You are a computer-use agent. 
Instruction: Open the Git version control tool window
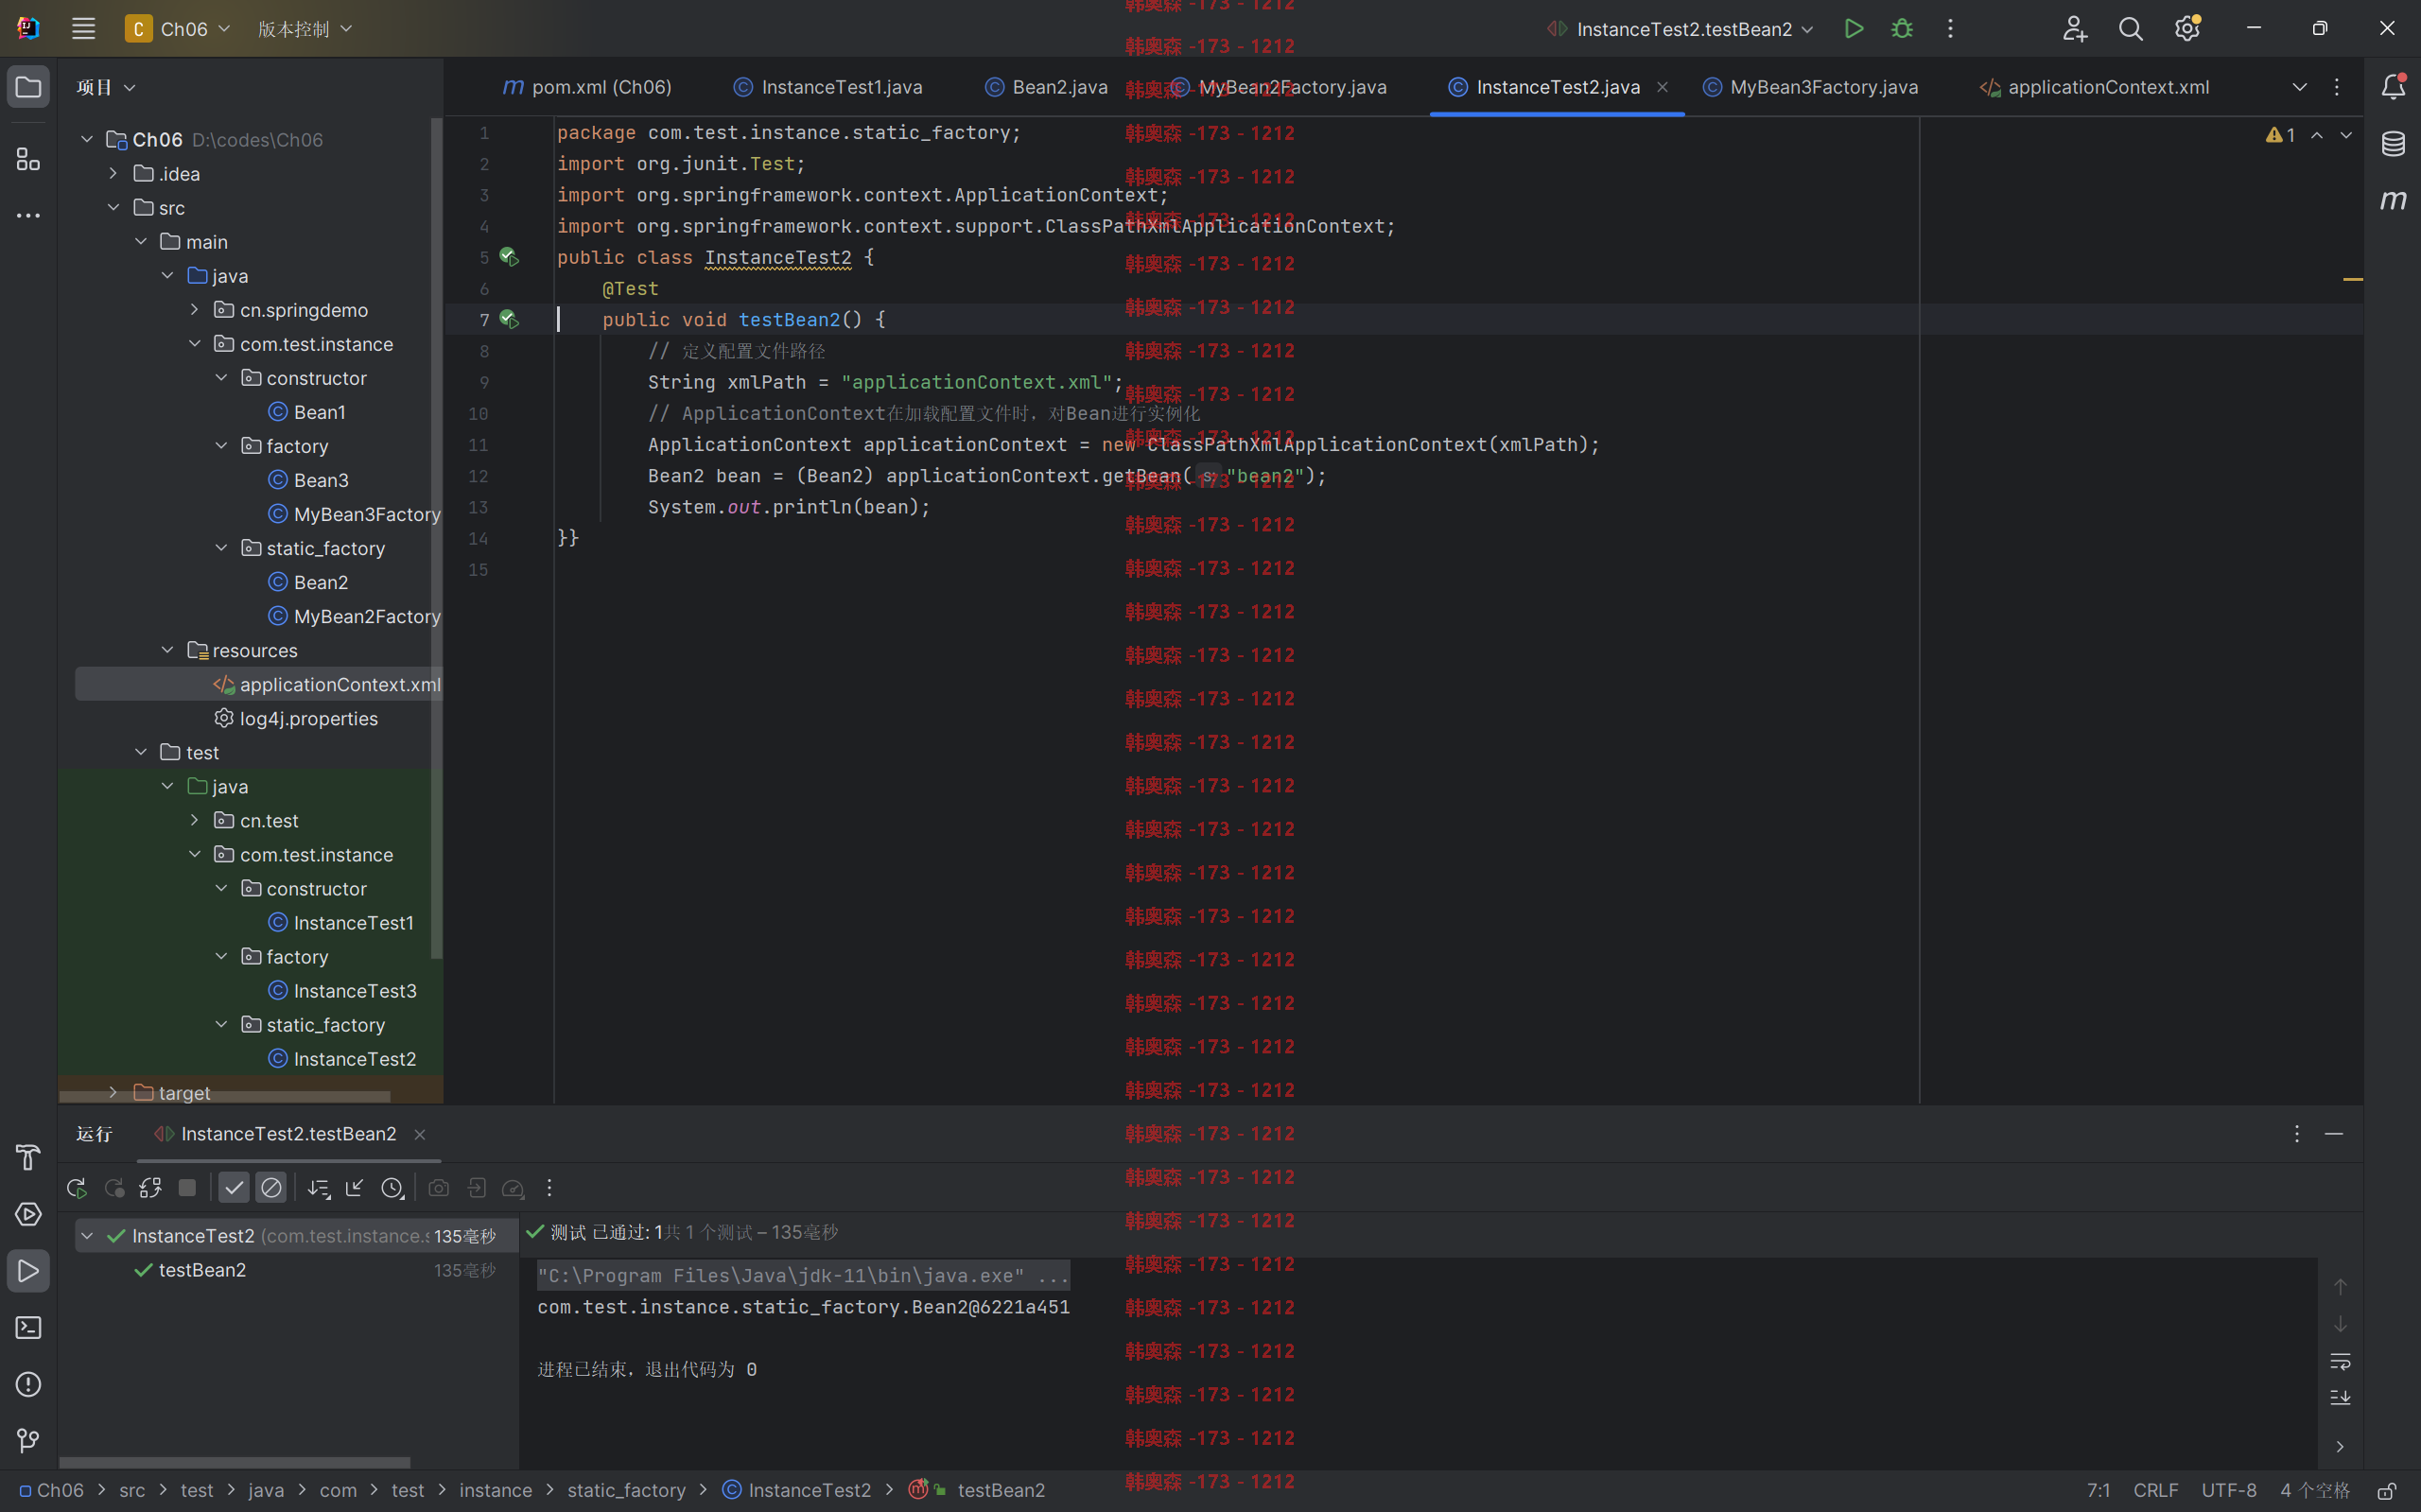[x=28, y=1440]
